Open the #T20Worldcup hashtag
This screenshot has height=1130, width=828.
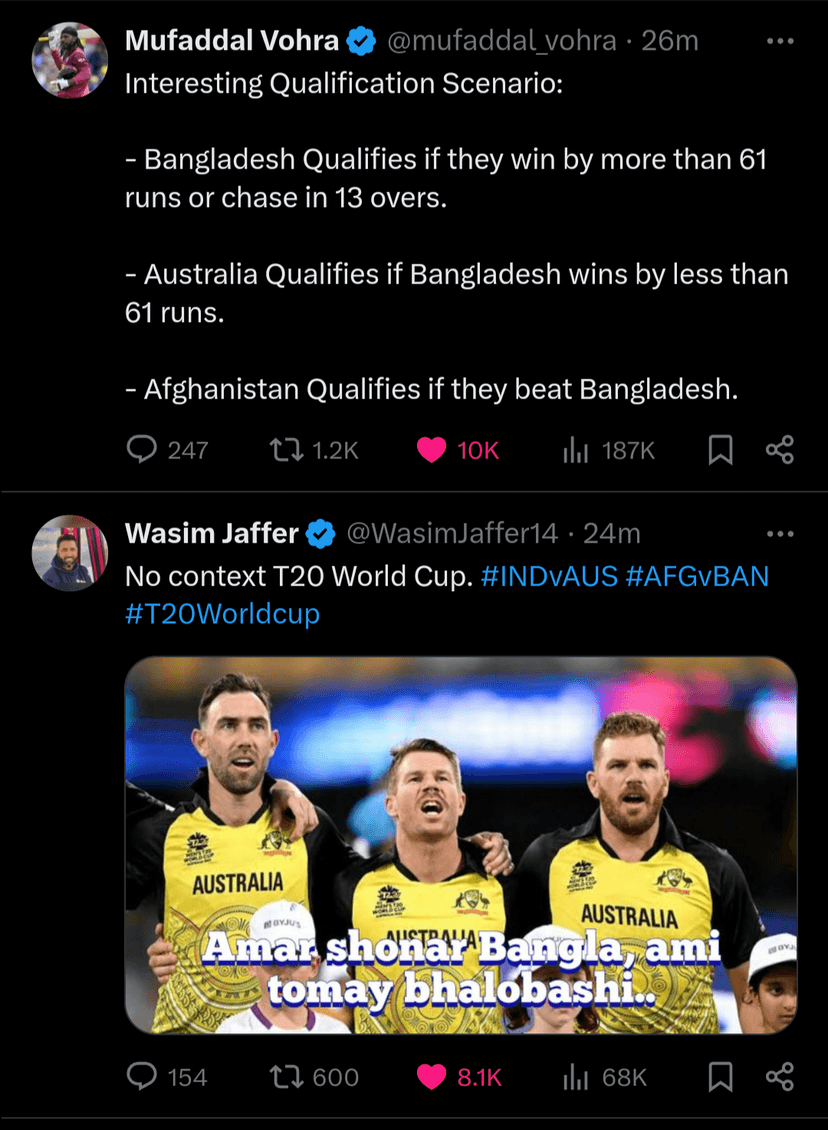pos(222,613)
